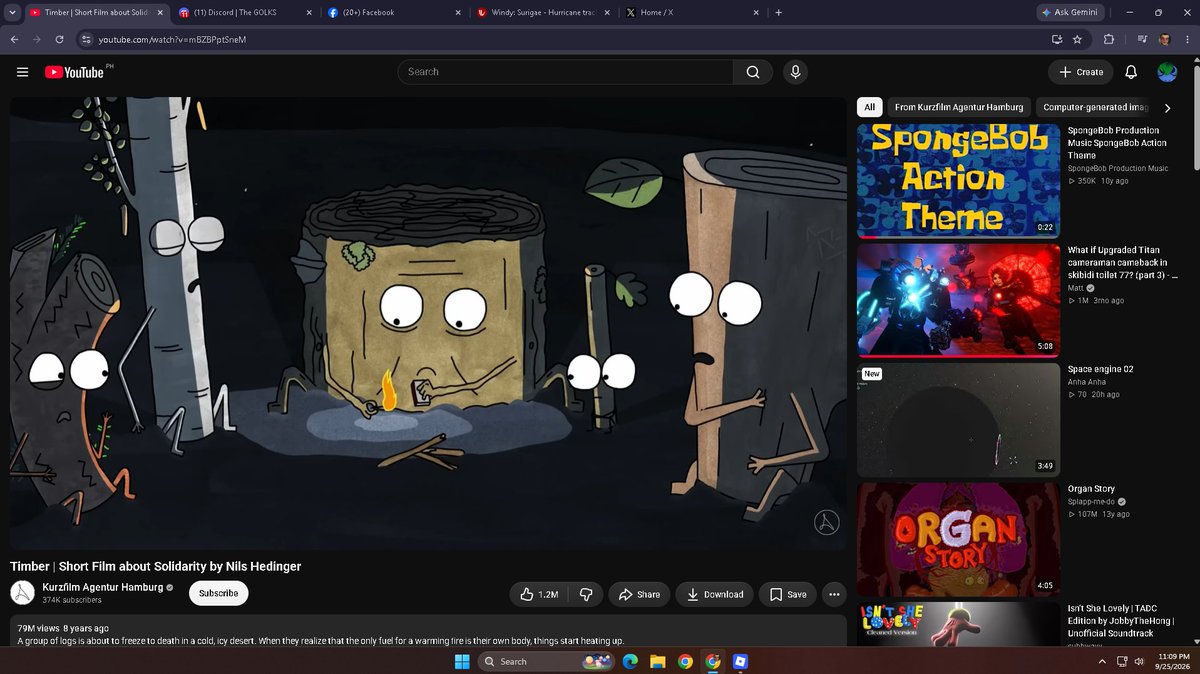Open the Chrome profile avatar in the toolbar
1200x674 pixels.
point(1165,39)
